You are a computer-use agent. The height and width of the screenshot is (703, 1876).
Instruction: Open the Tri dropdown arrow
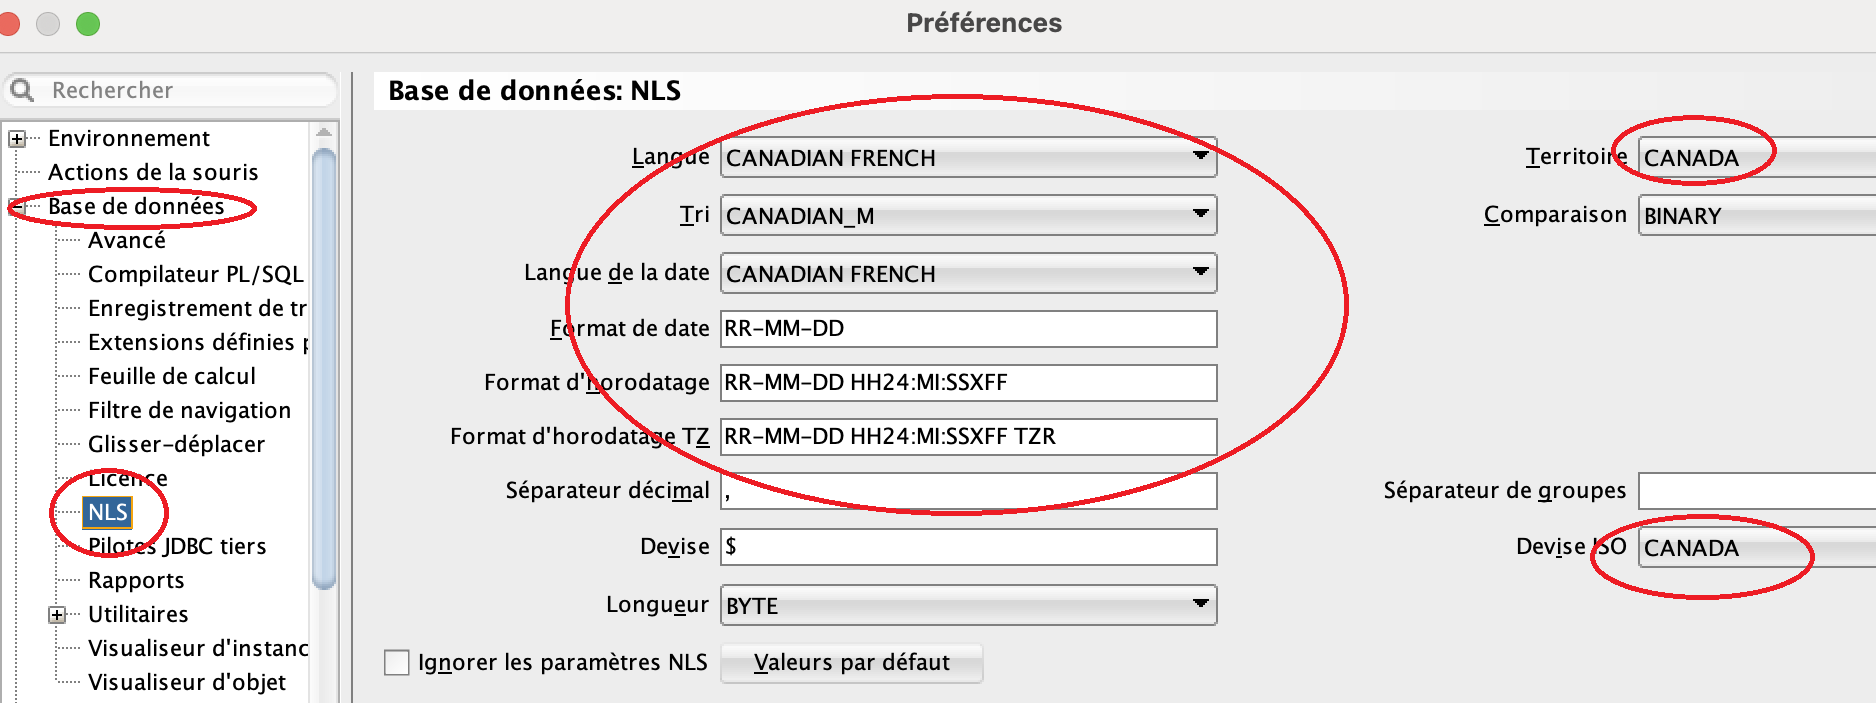1200,215
